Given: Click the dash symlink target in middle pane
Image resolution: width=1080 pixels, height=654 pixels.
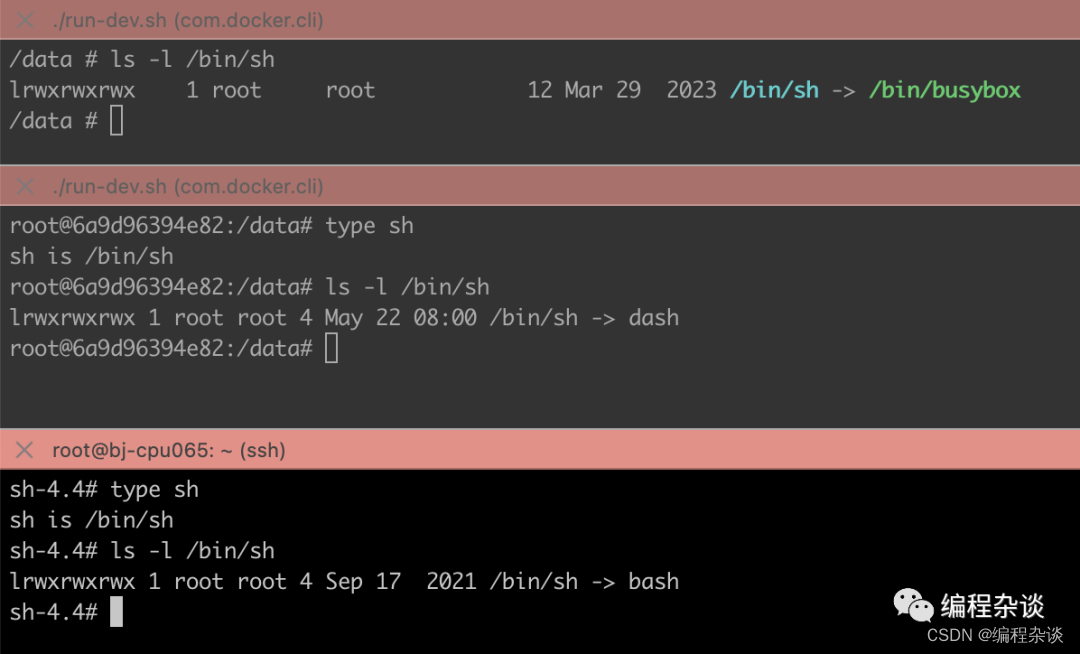Looking at the screenshot, I should 654,317.
